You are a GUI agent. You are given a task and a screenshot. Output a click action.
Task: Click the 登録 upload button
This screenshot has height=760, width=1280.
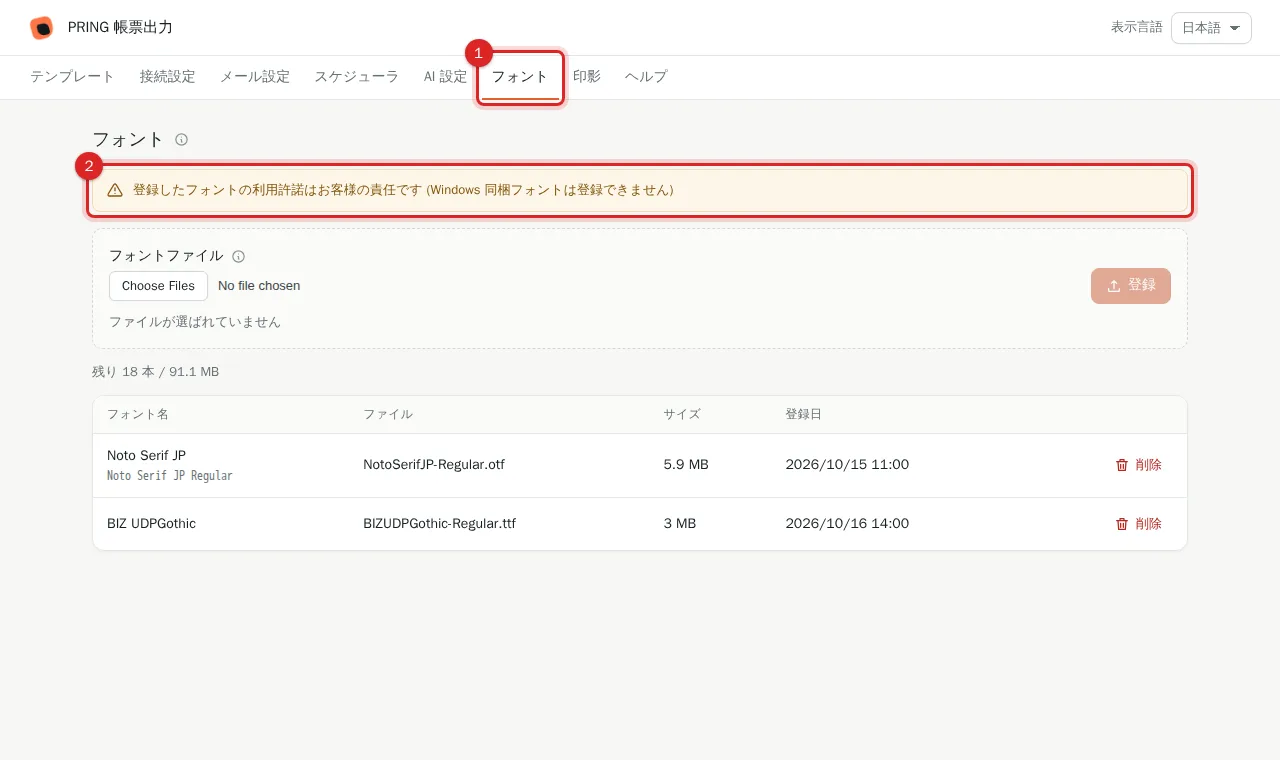[1131, 286]
